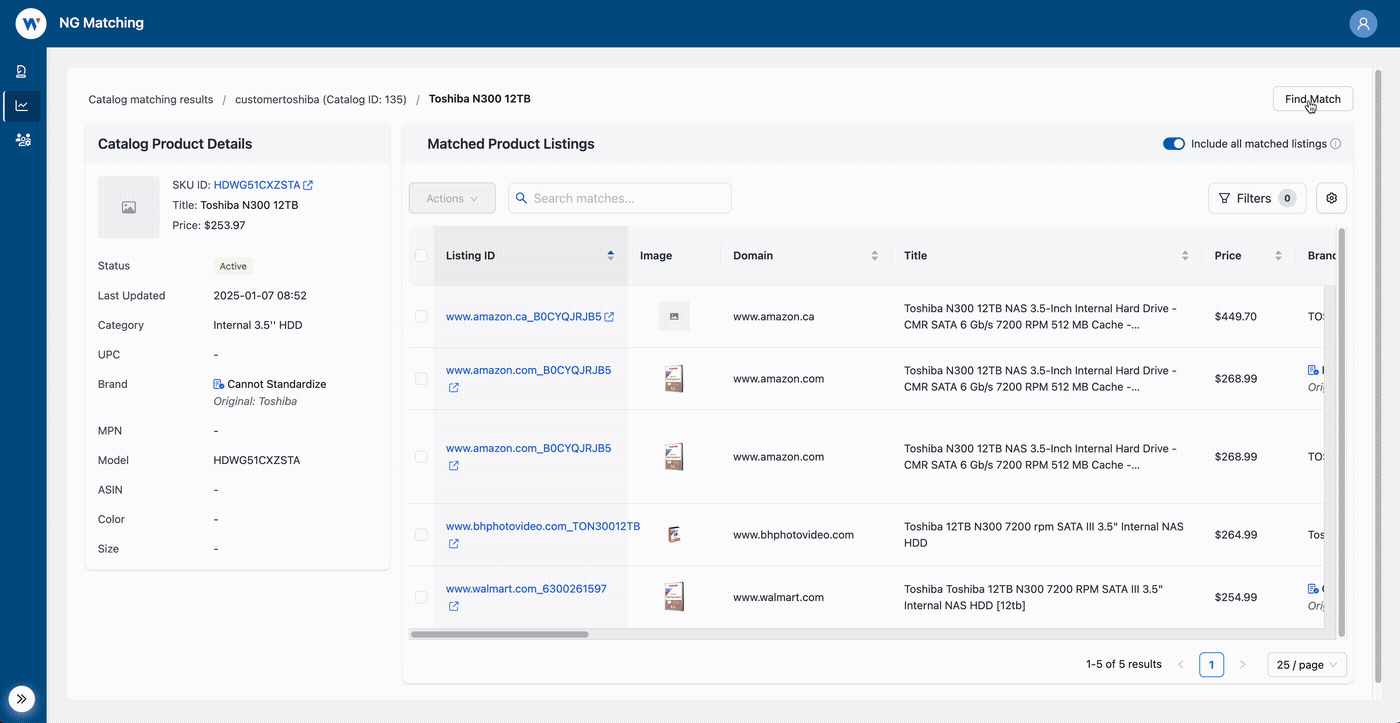Screen dimensions: 1400x723
Task: Open listing www.amazon.ca_B0CYQJRJB5
Action: tap(524, 317)
